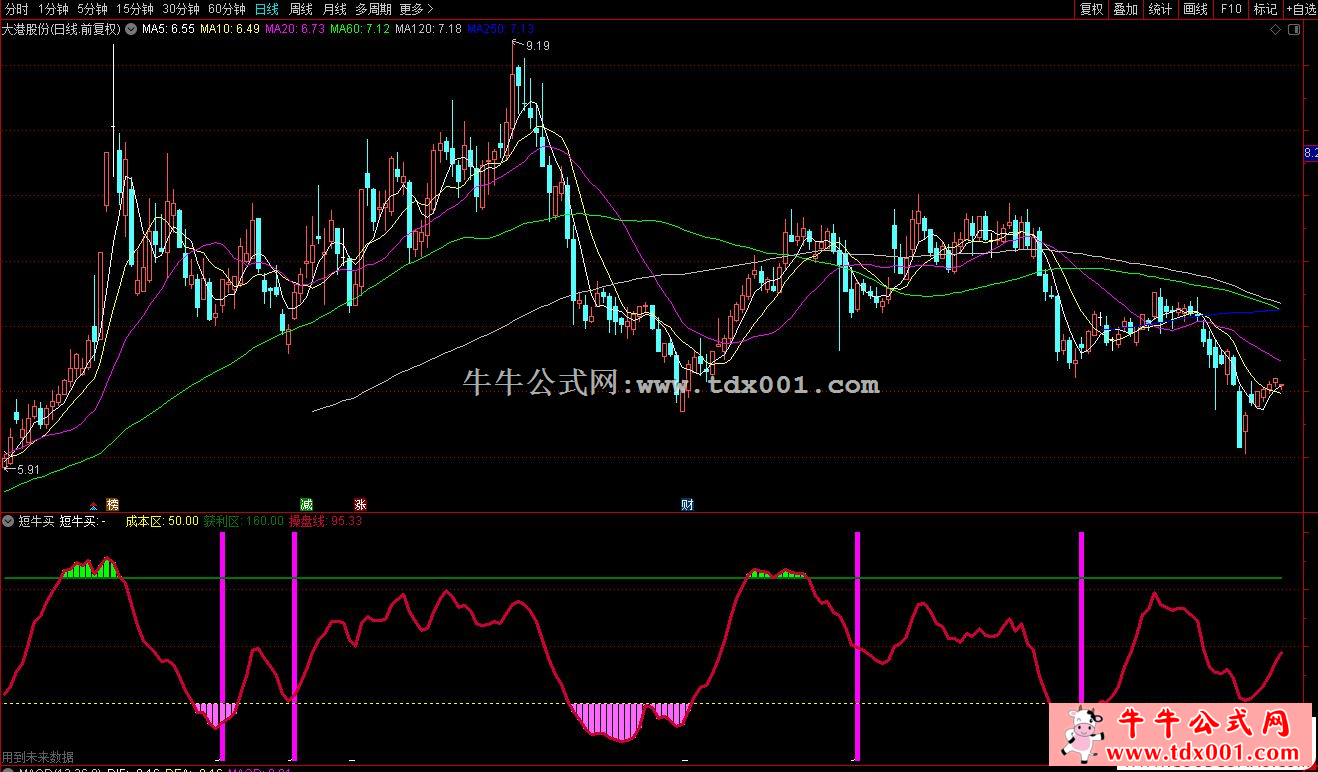Click the blue MA250: 7.13 label

500,30
